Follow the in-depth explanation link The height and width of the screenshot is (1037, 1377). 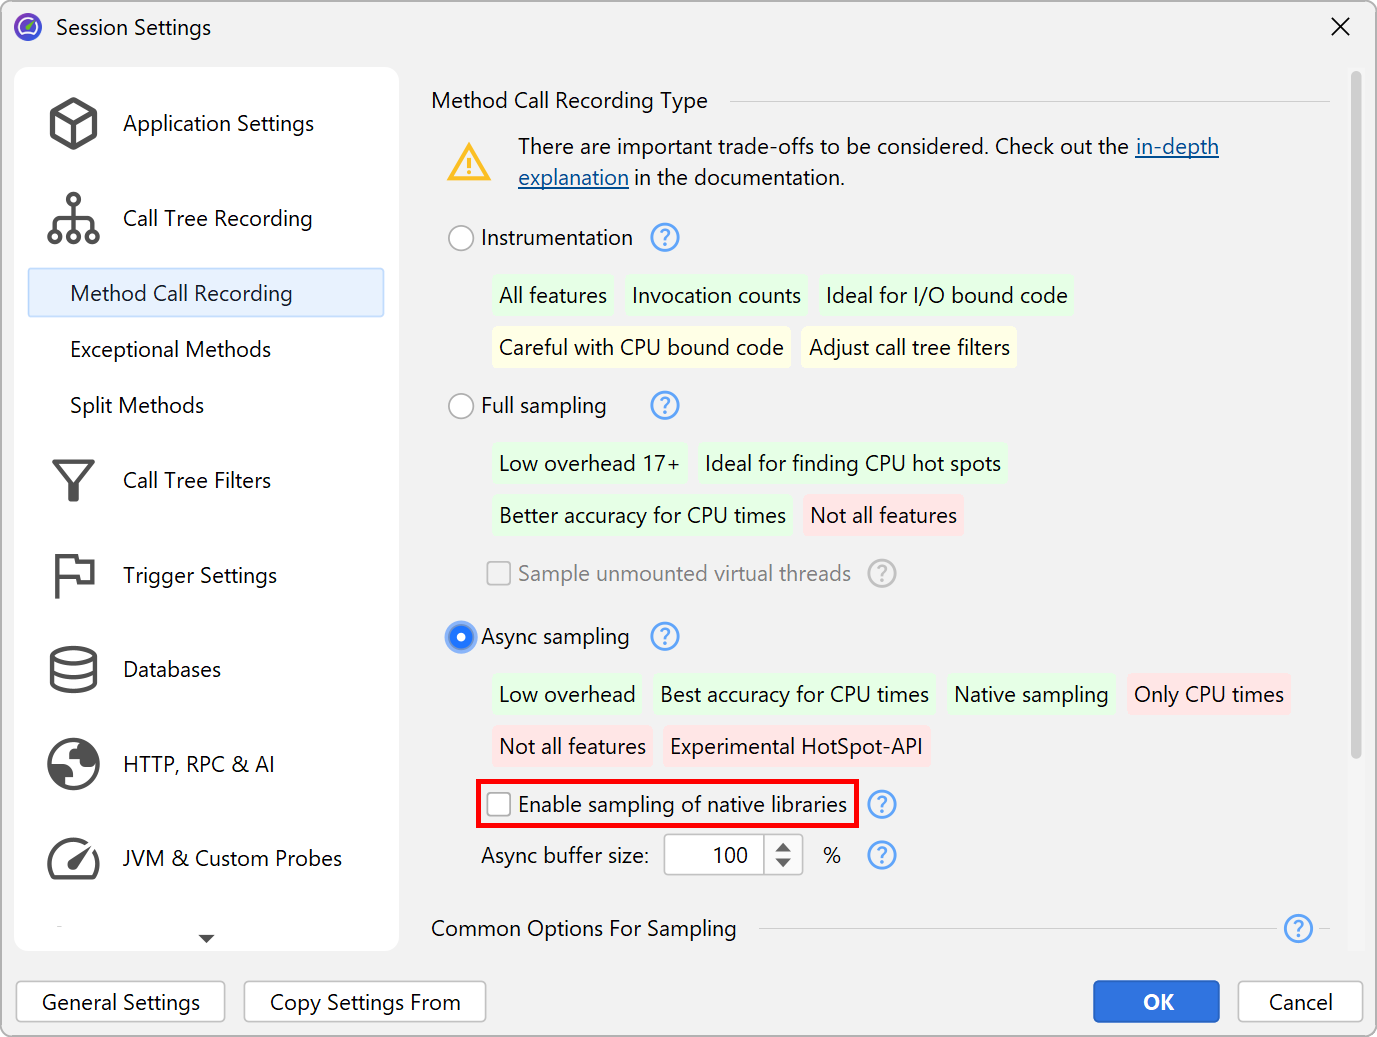(1176, 147)
